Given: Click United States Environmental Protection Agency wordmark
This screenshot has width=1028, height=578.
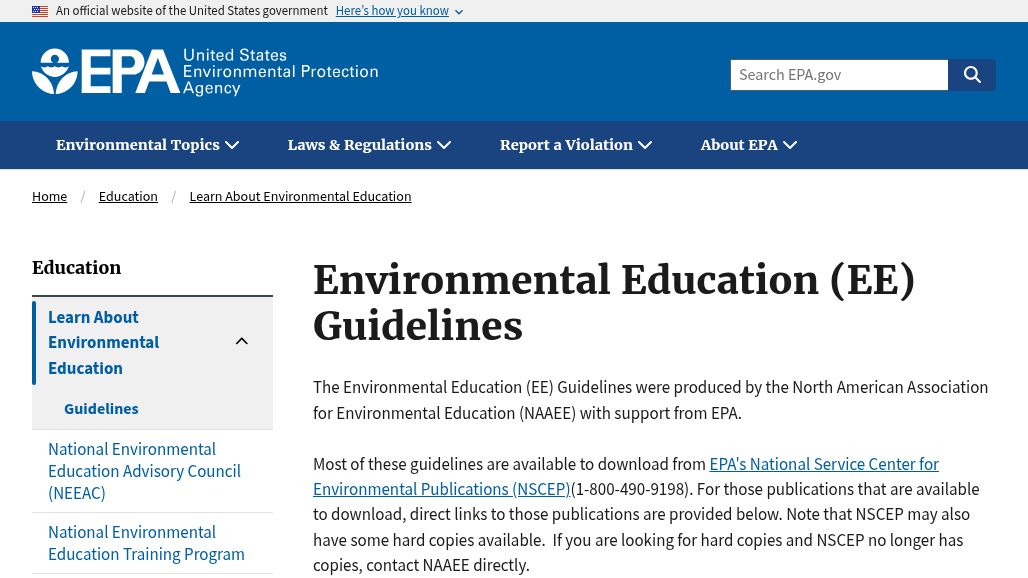Looking at the screenshot, I should (x=280, y=72).
